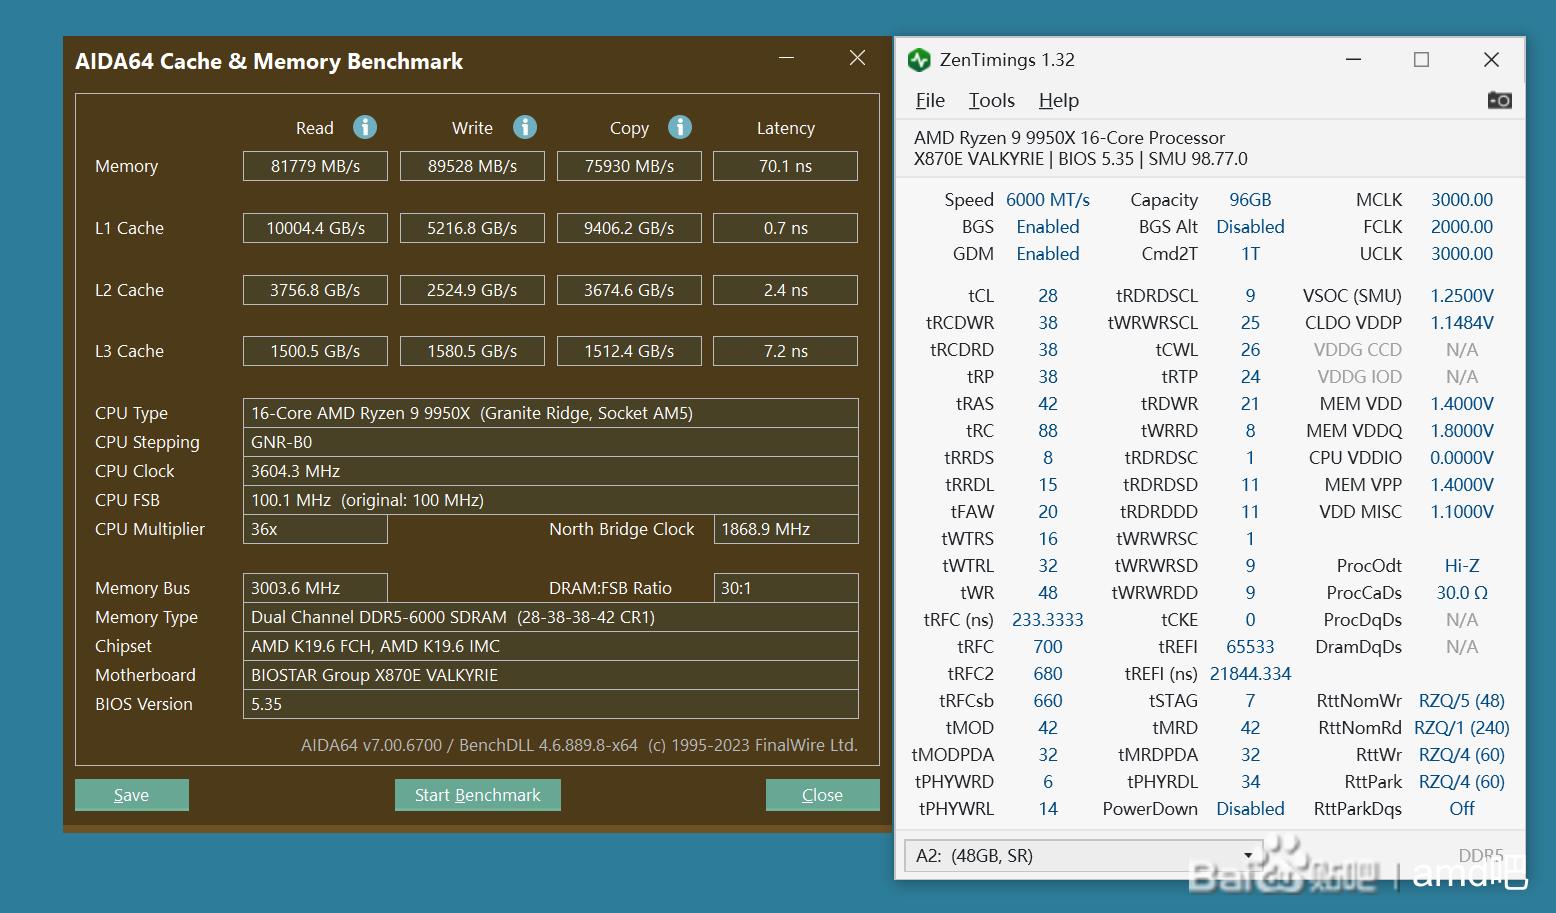
Task: Click the CPU Clock field 3604.3 MHz
Action: pos(550,471)
